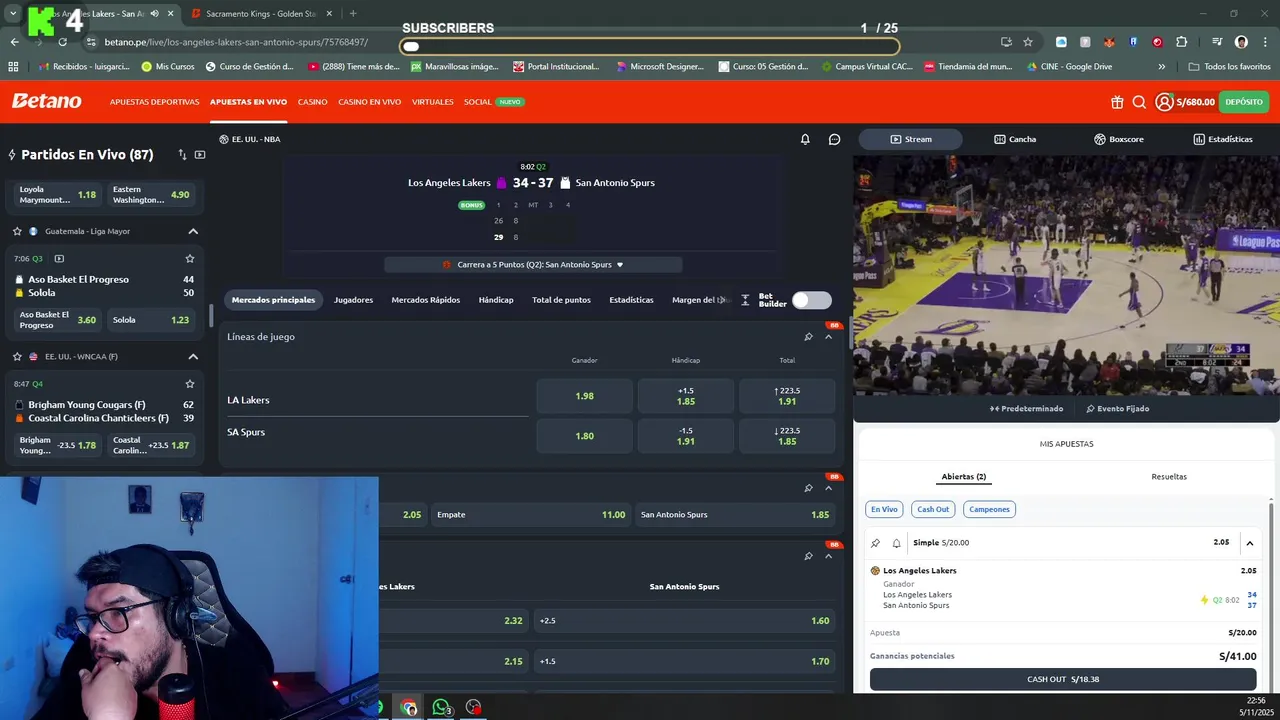This screenshot has height=720, width=1280.
Task: Favorite the Brigham Young Cougars match star
Action: point(189,384)
